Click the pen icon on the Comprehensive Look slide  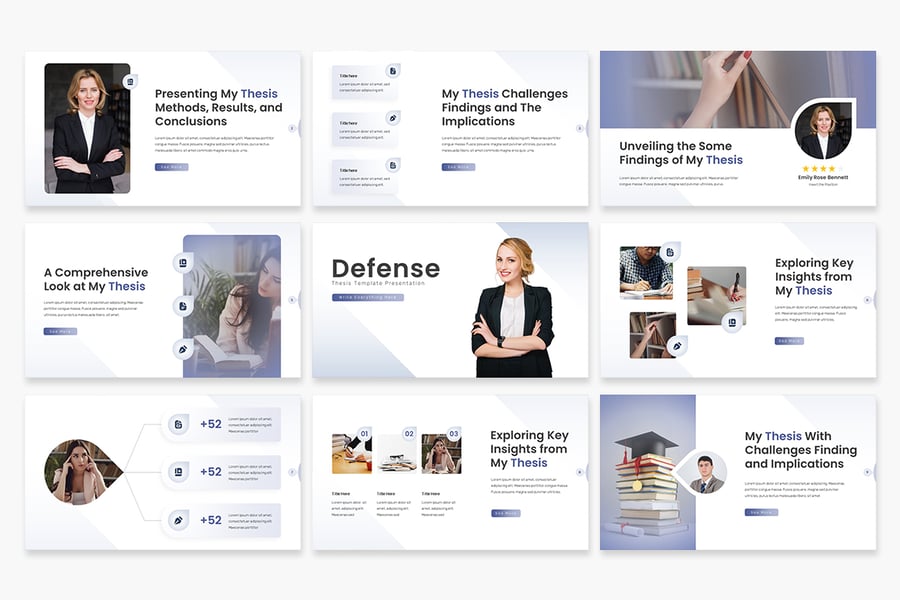pos(181,349)
